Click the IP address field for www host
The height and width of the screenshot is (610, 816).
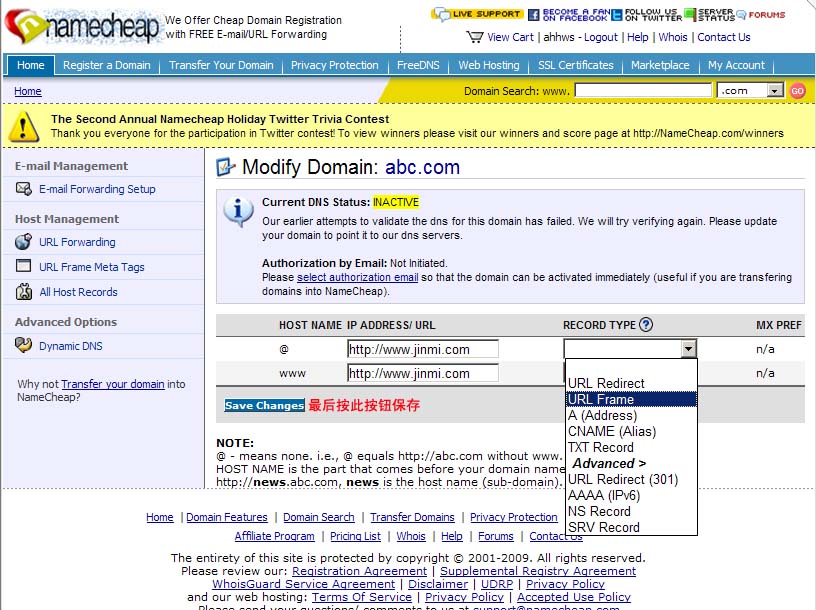point(422,373)
